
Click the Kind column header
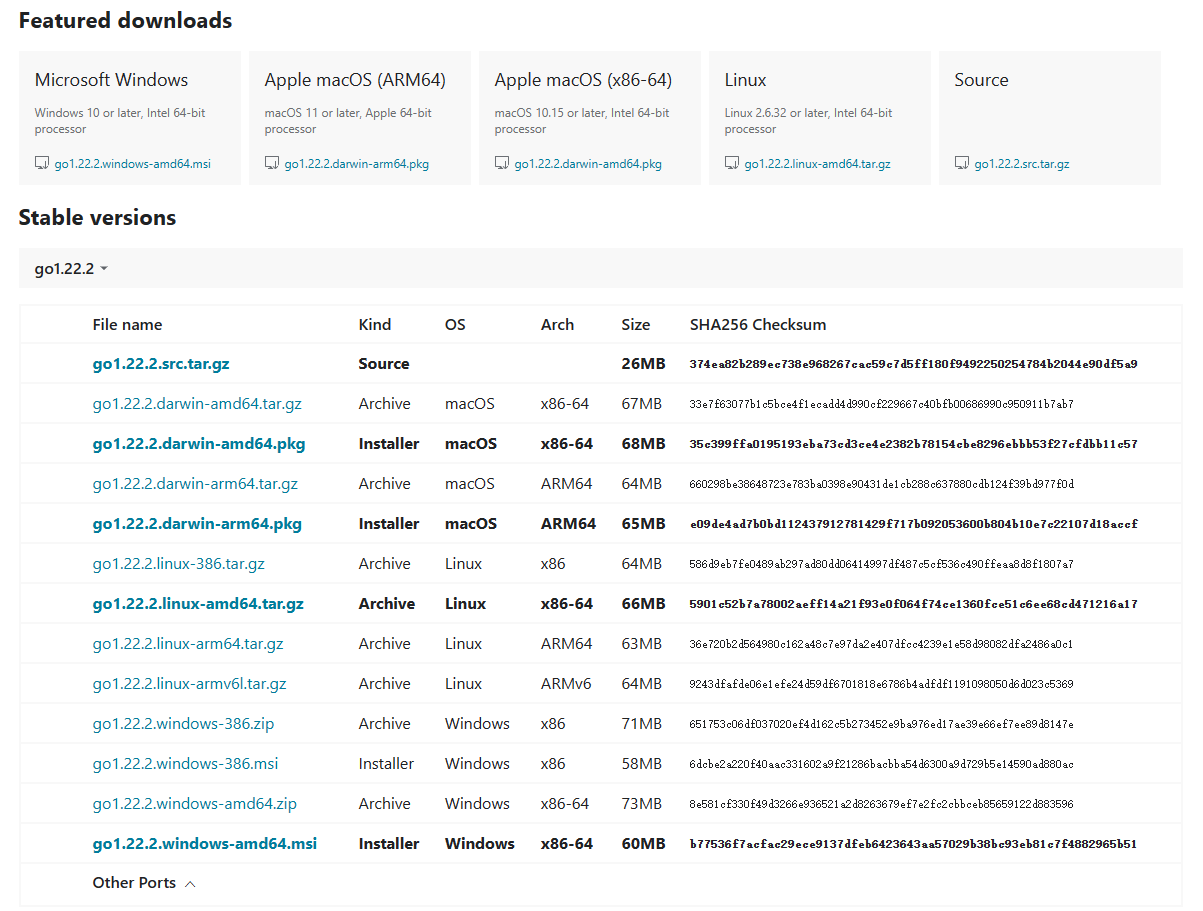(375, 325)
